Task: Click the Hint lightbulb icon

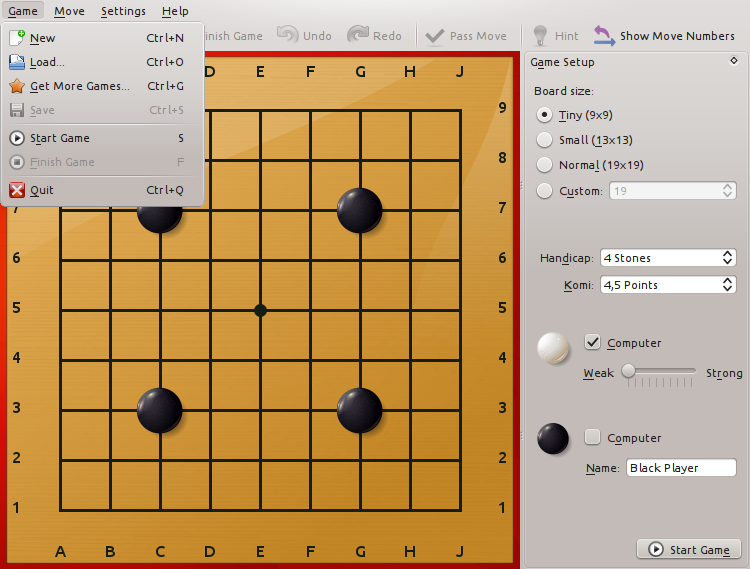Action: pos(541,36)
